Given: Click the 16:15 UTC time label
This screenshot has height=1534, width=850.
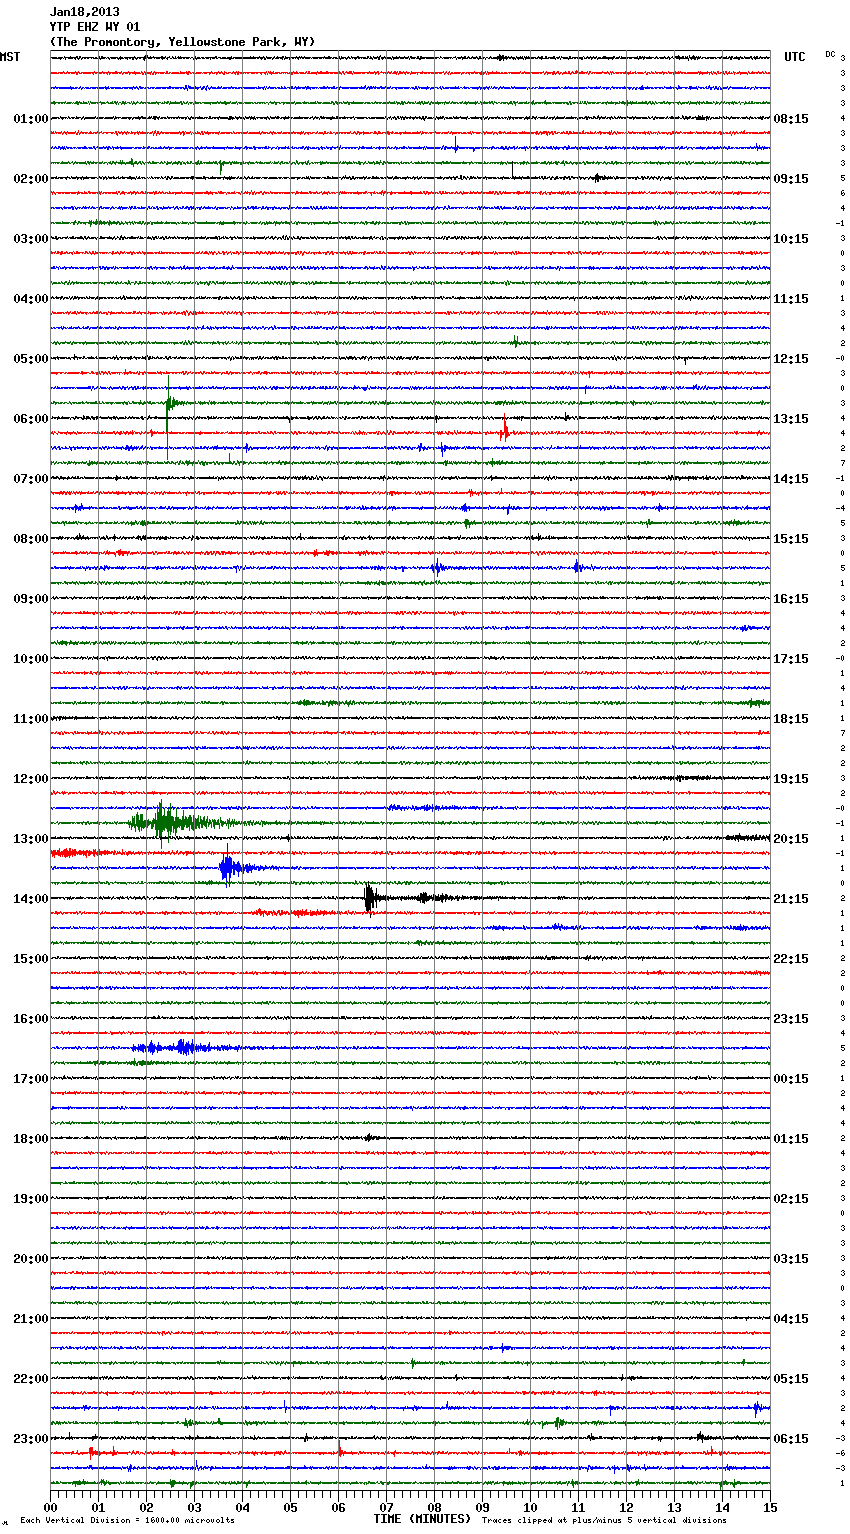Looking at the screenshot, I should (x=791, y=599).
